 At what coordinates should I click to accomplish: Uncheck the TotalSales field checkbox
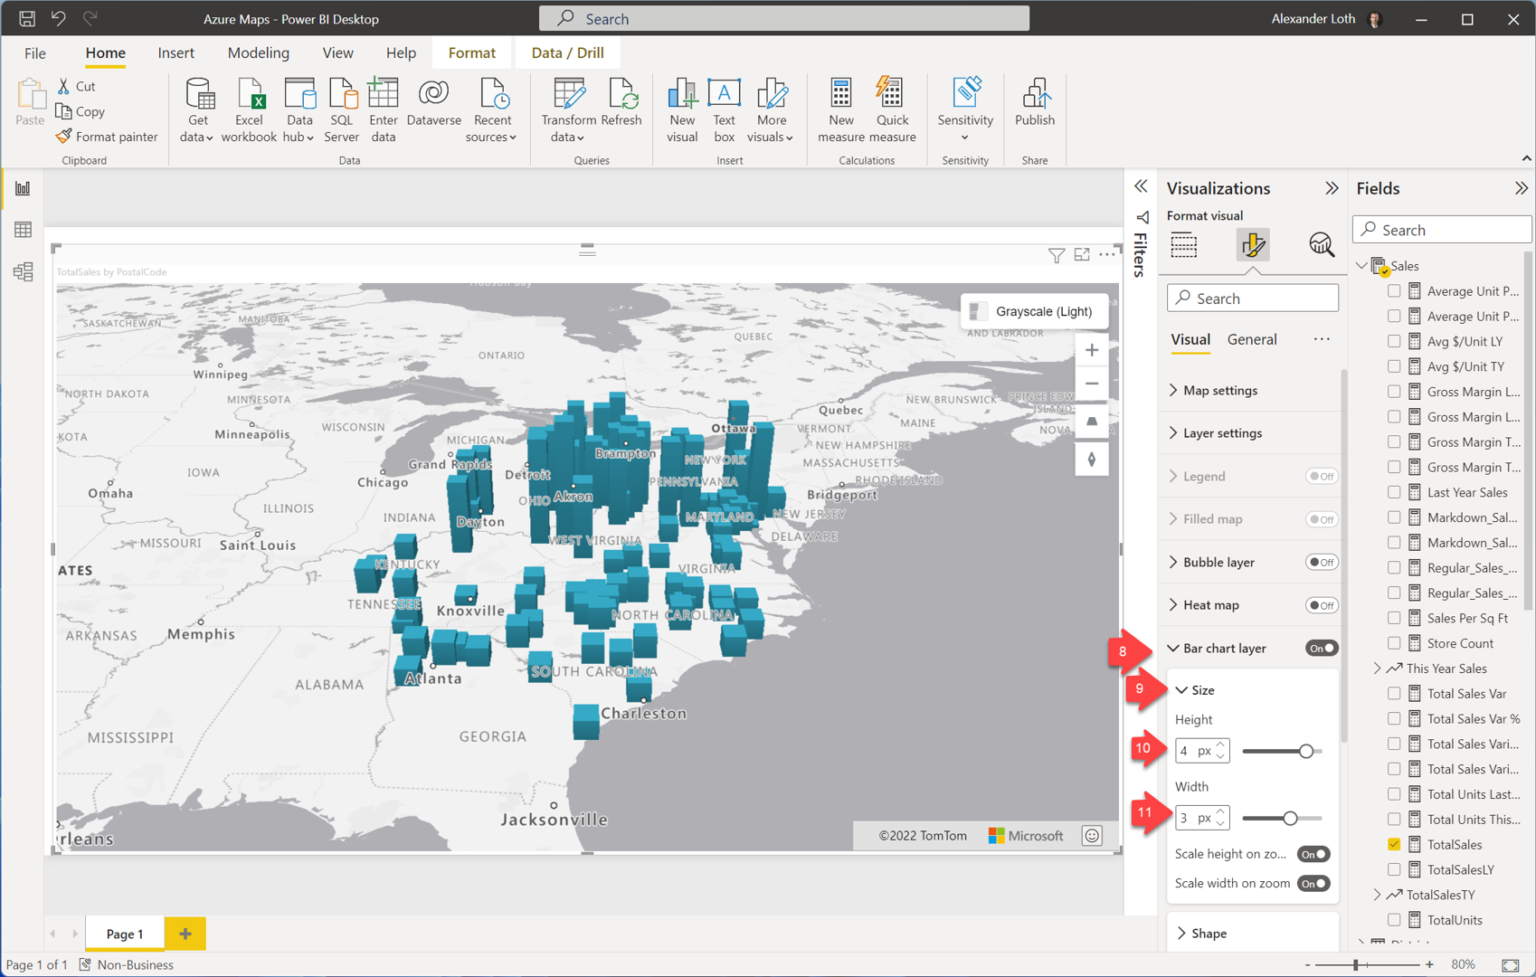pyautogui.click(x=1394, y=844)
